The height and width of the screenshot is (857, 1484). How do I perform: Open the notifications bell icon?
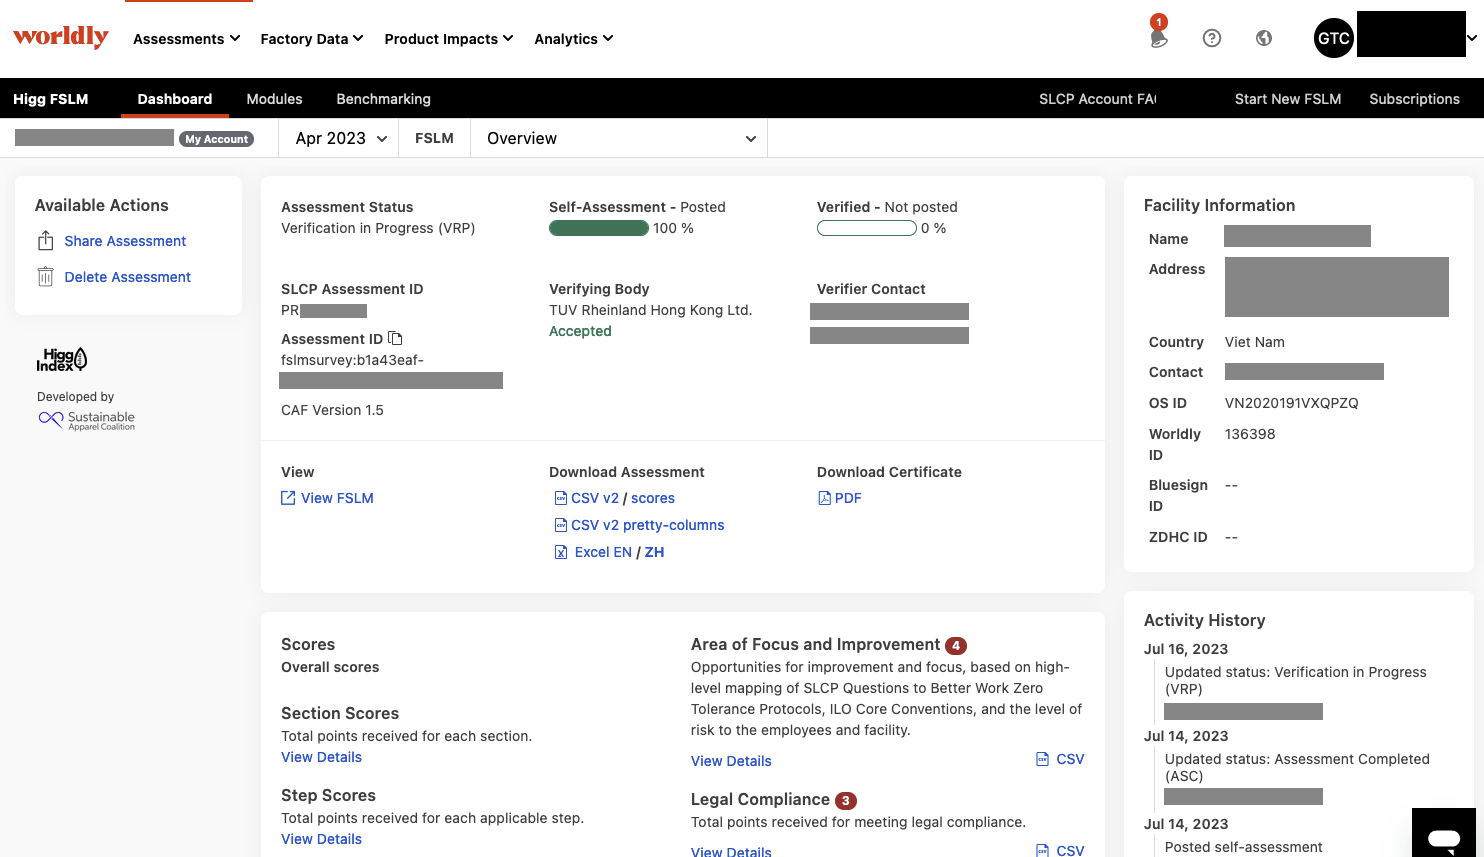coord(1158,38)
